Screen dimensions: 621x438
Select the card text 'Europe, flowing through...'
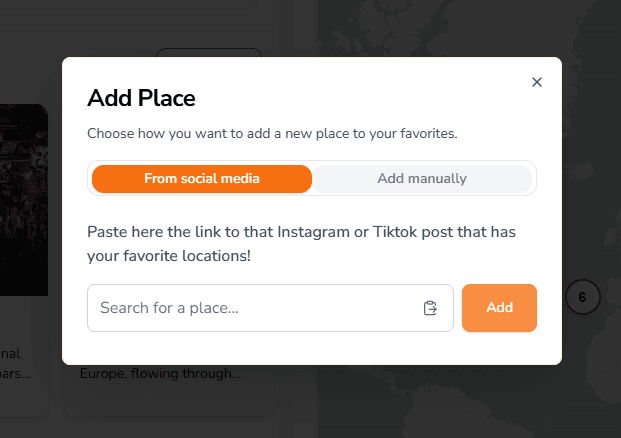click(161, 375)
